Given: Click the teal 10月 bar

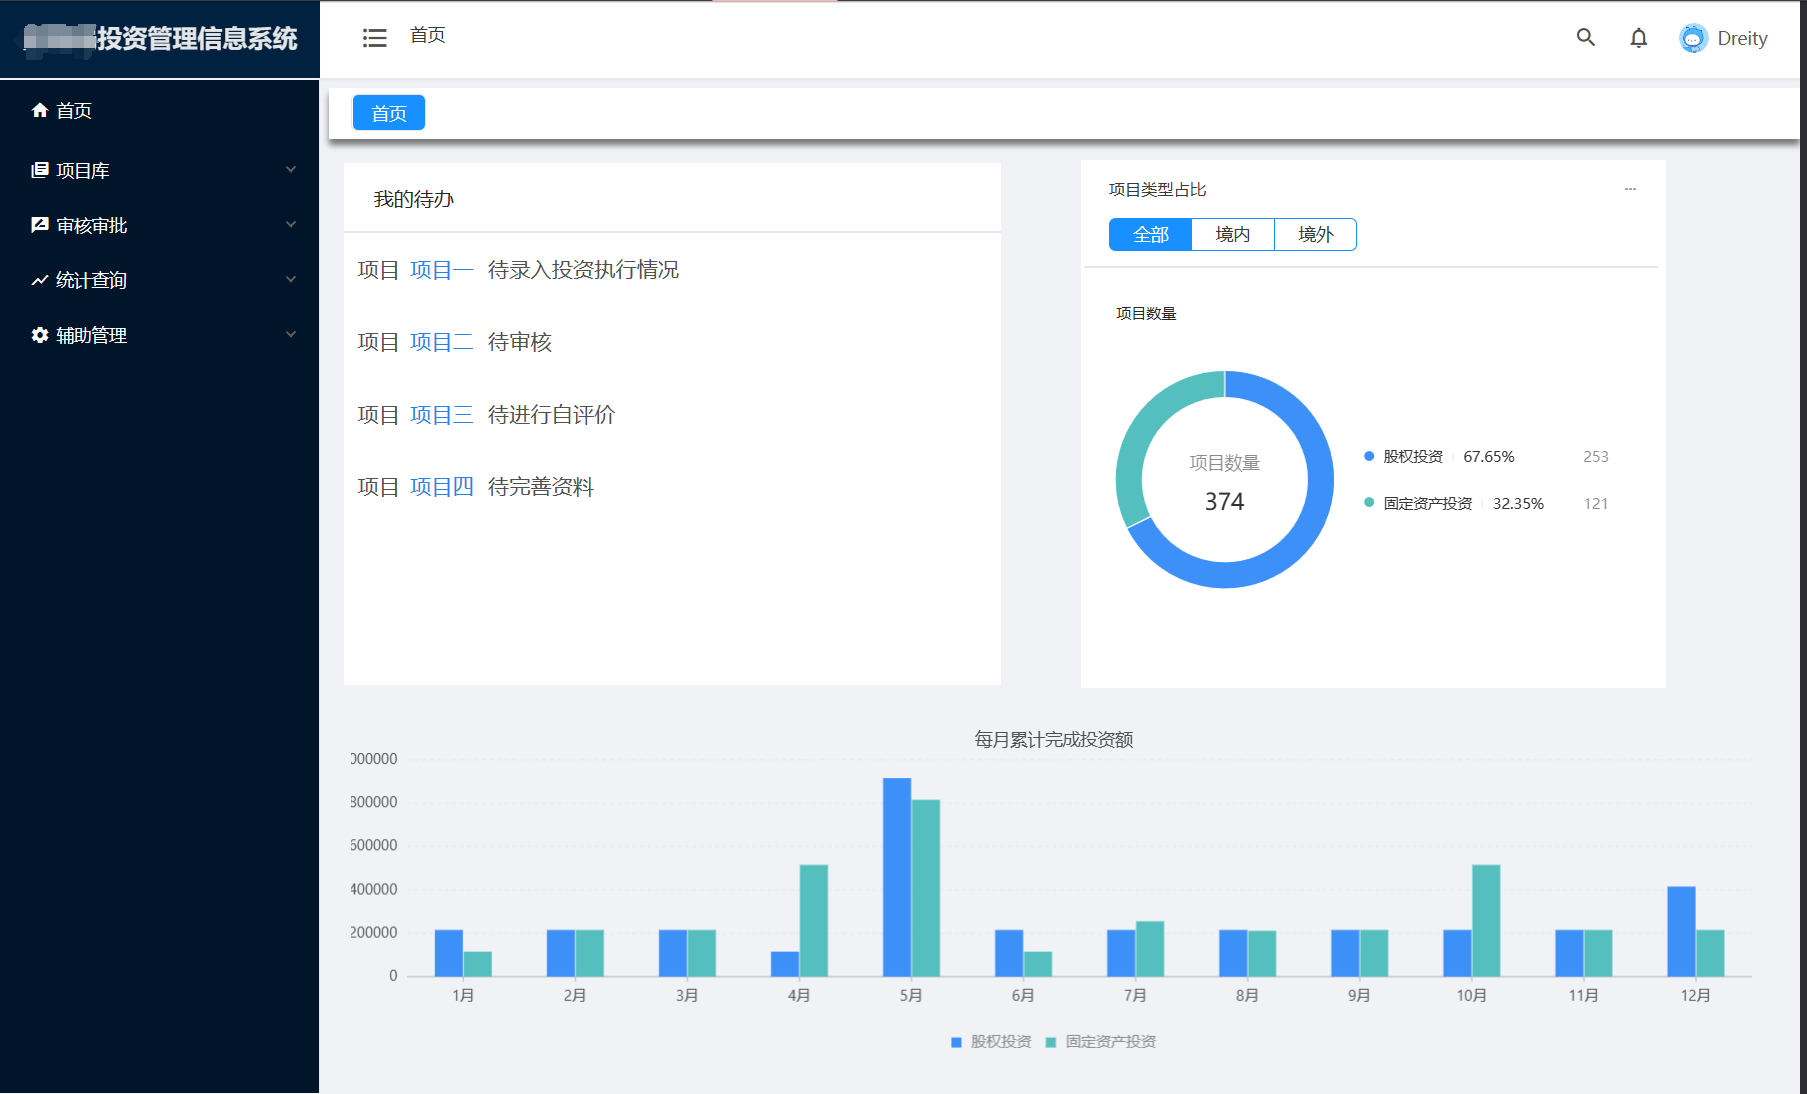Looking at the screenshot, I should coord(1486,920).
